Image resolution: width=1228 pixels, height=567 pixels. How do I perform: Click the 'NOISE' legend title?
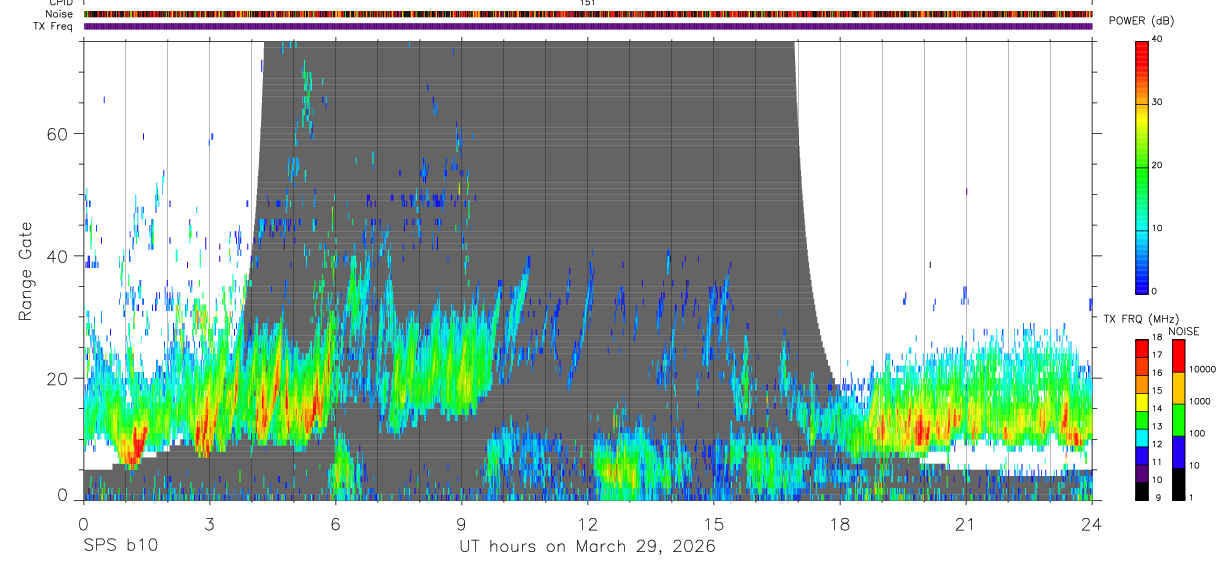(1183, 332)
